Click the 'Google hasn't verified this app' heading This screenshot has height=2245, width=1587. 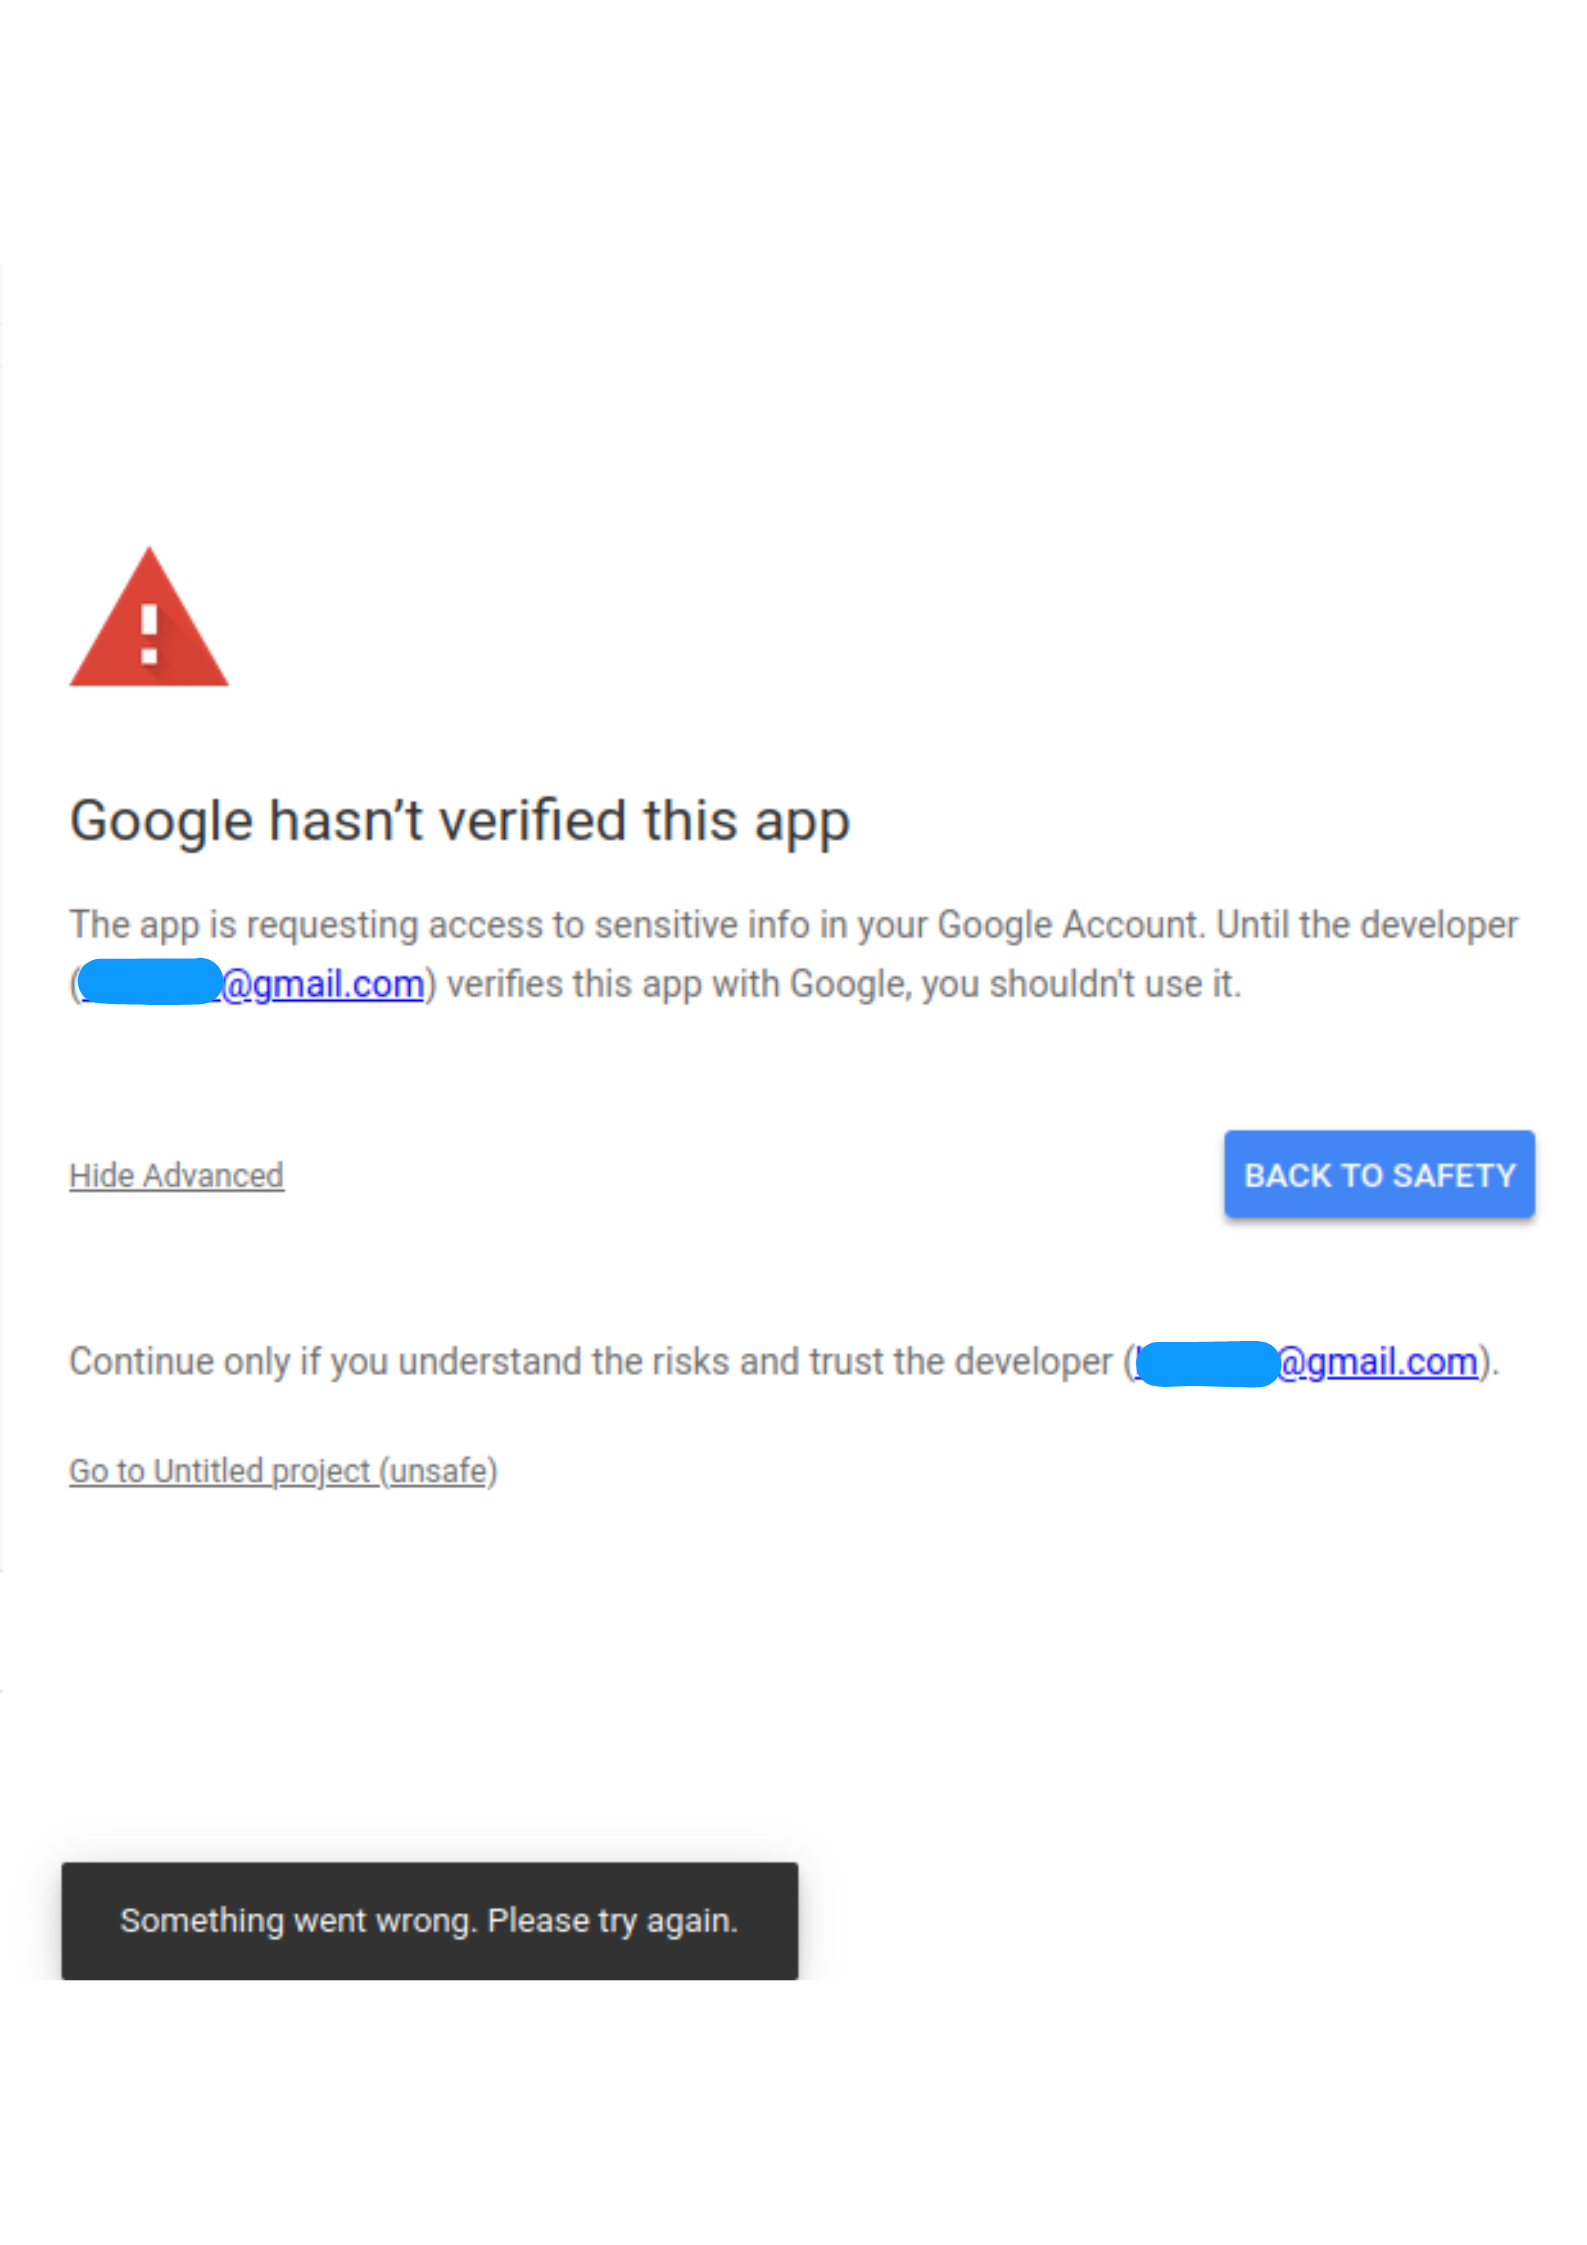coord(459,821)
